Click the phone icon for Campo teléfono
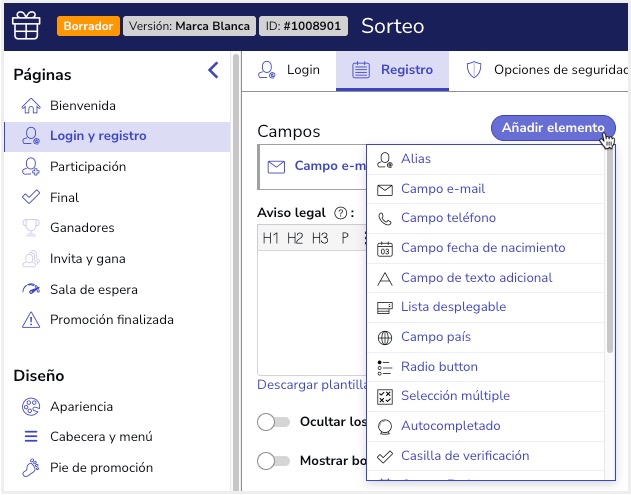The image size is (631, 495). pos(385,219)
